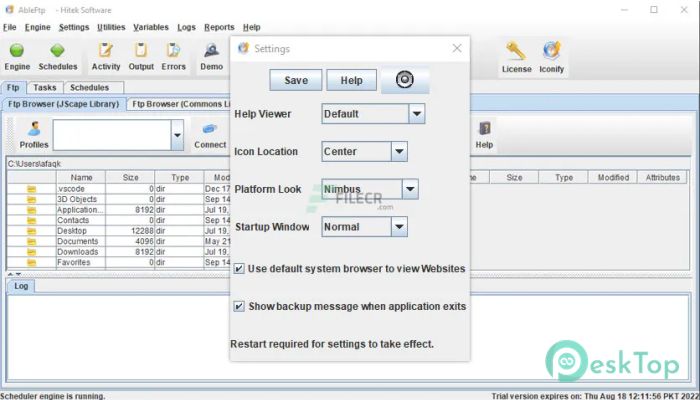Screen dimensions: 700x400
Task: Click the 12288 size cell for Desktop
Action: point(130,231)
